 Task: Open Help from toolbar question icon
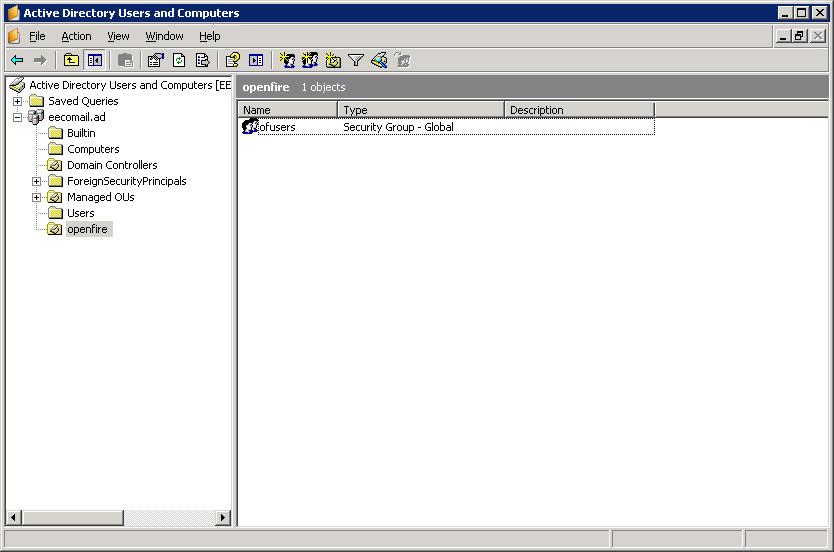[232, 60]
